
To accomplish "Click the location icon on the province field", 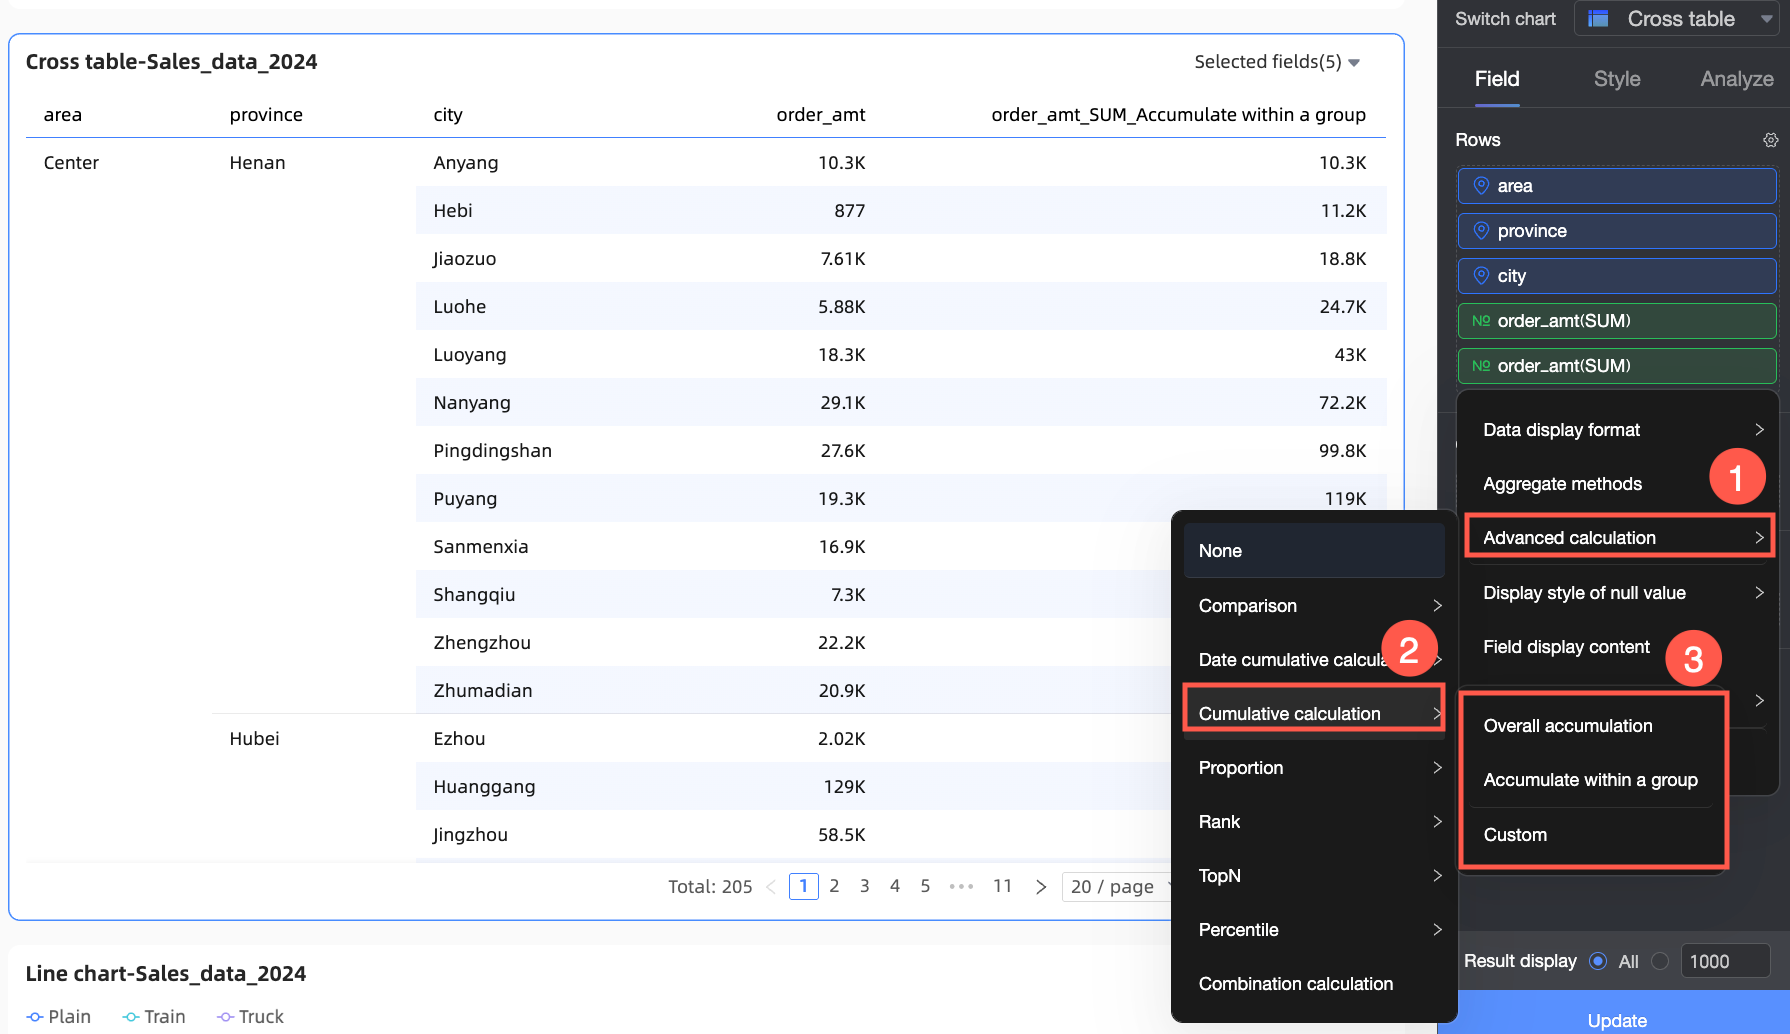I will [1481, 231].
